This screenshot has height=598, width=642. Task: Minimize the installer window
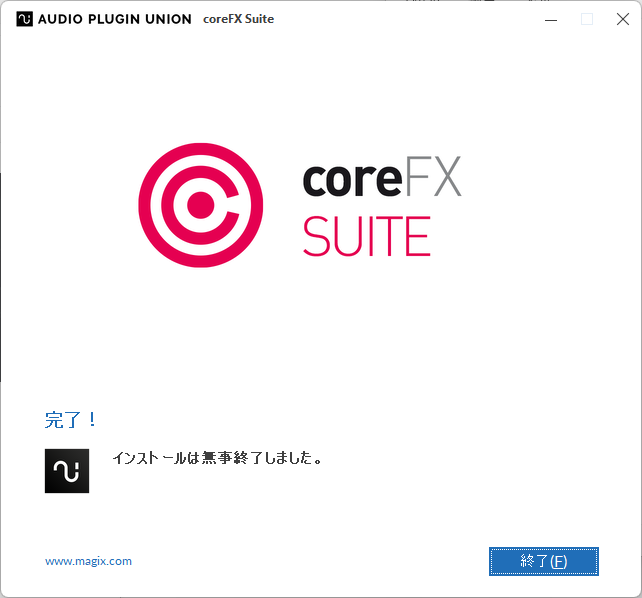[x=551, y=19]
